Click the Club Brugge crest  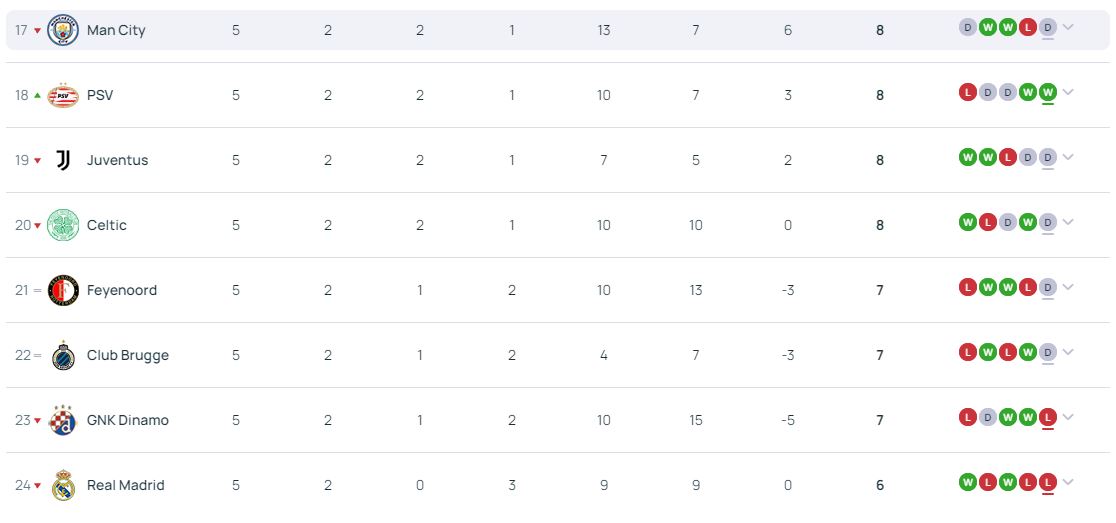[63, 355]
